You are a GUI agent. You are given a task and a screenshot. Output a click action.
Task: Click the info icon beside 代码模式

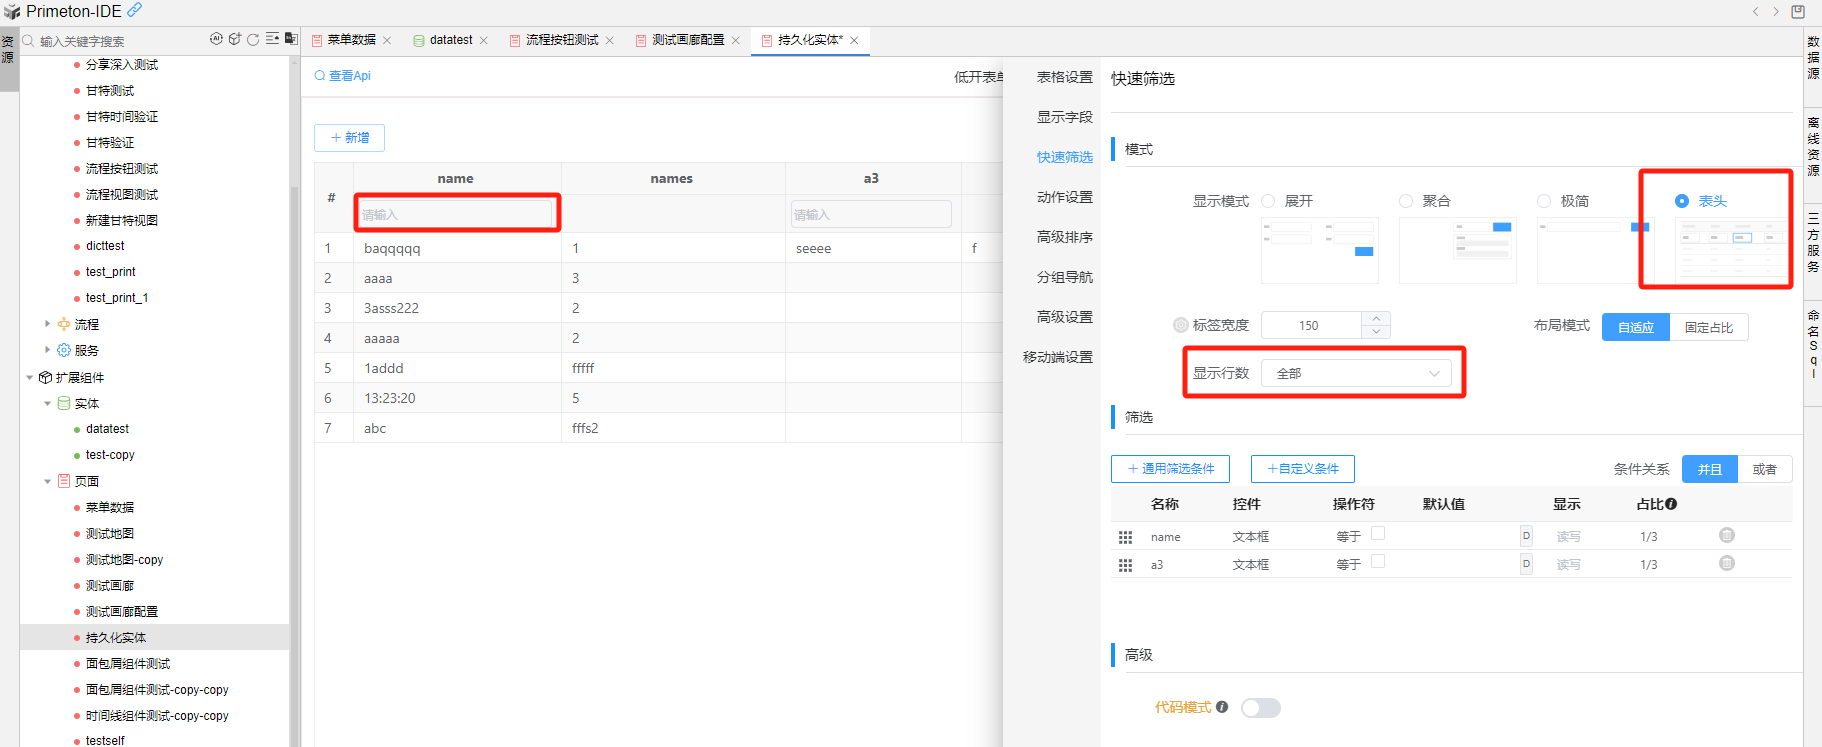pos(1222,707)
